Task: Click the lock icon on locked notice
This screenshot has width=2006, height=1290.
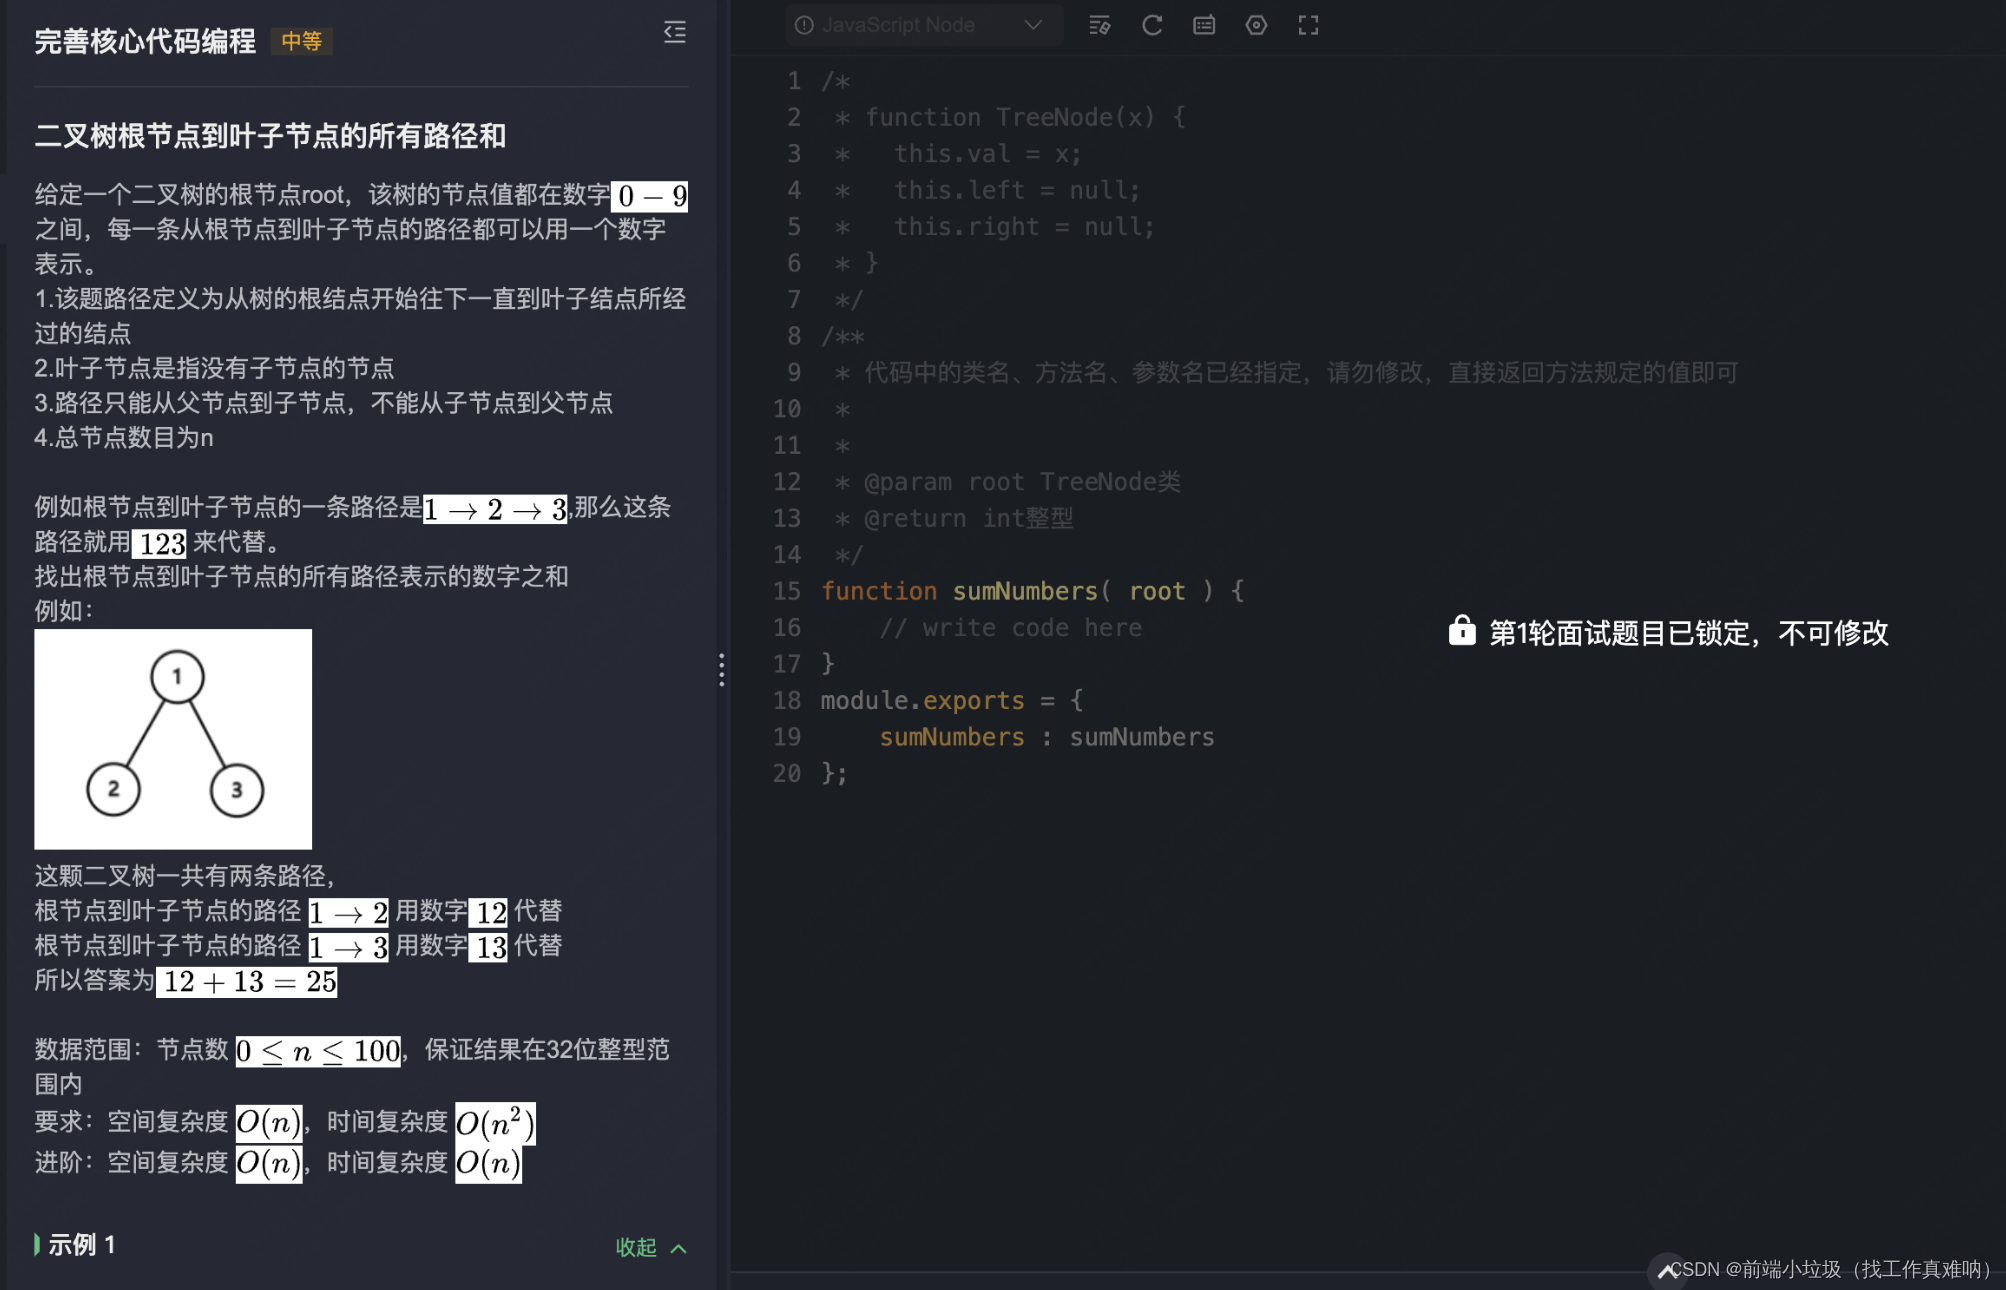Action: [x=1461, y=632]
